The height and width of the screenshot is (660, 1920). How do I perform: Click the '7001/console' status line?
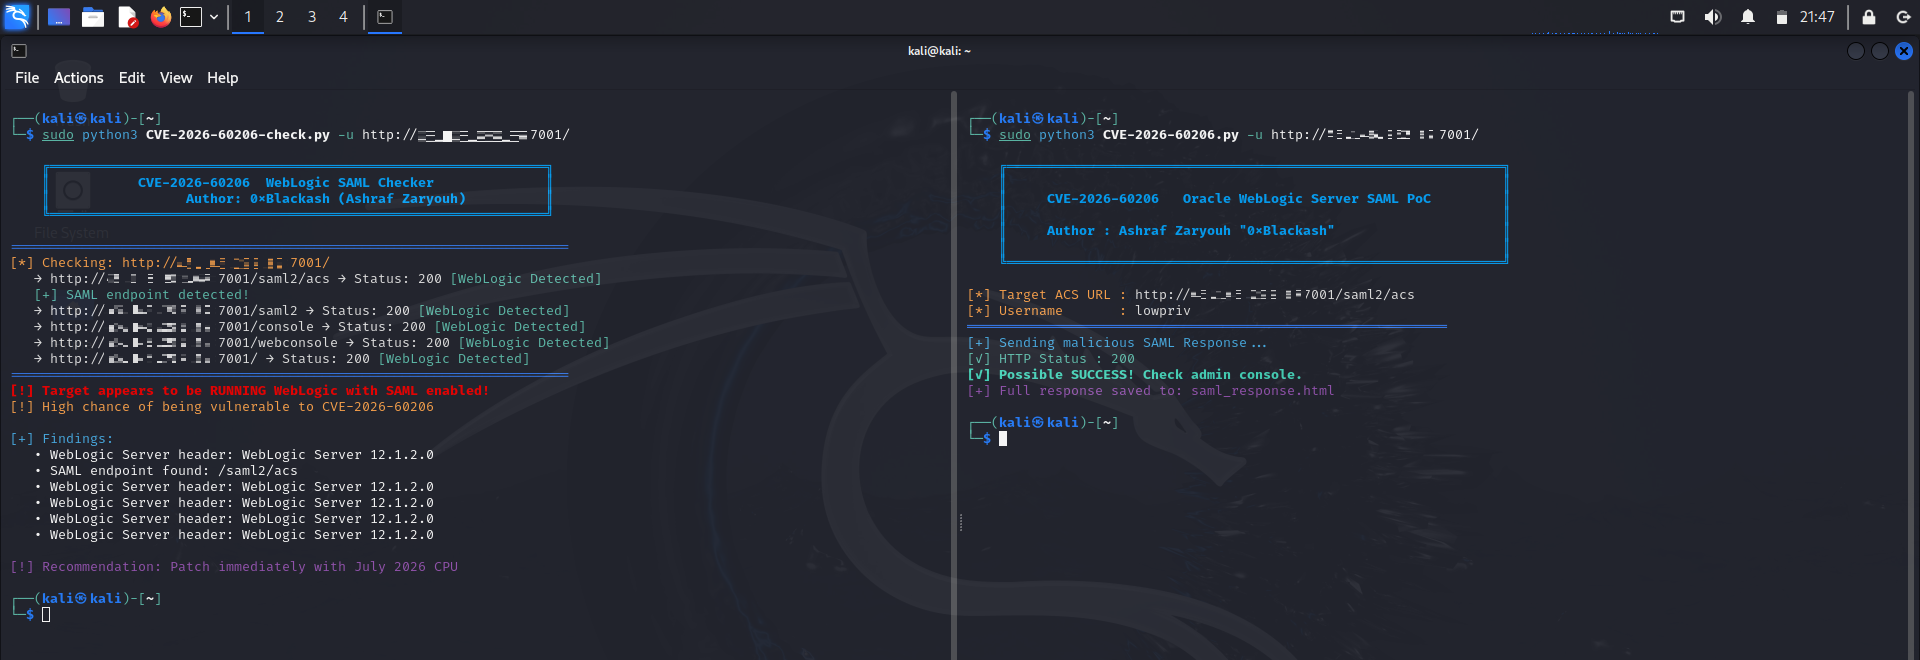pyautogui.click(x=310, y=327)
